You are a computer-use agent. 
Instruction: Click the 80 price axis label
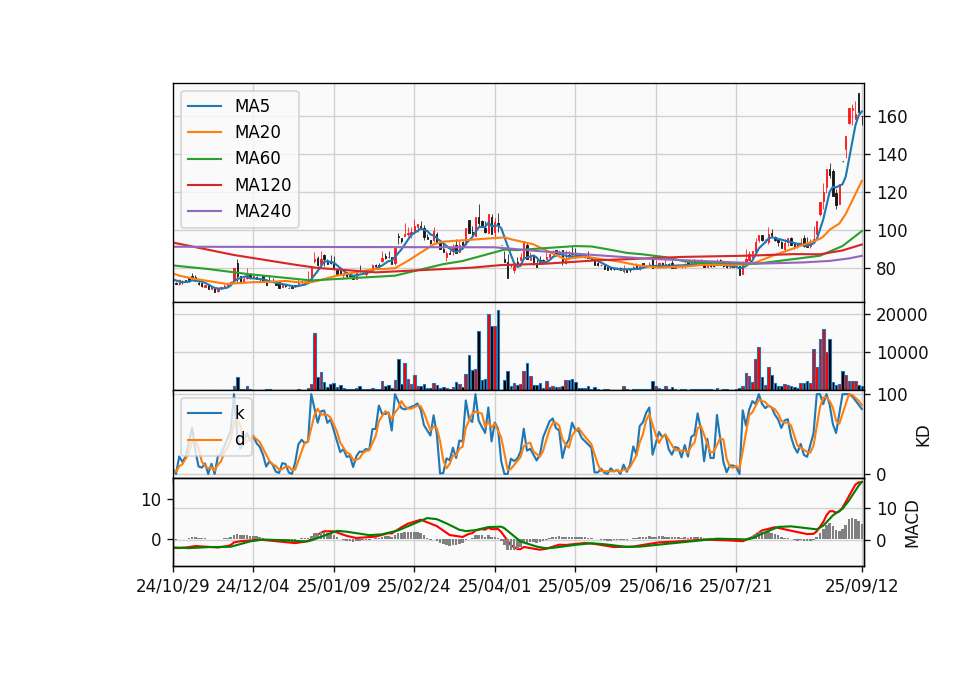click(887, 269)
